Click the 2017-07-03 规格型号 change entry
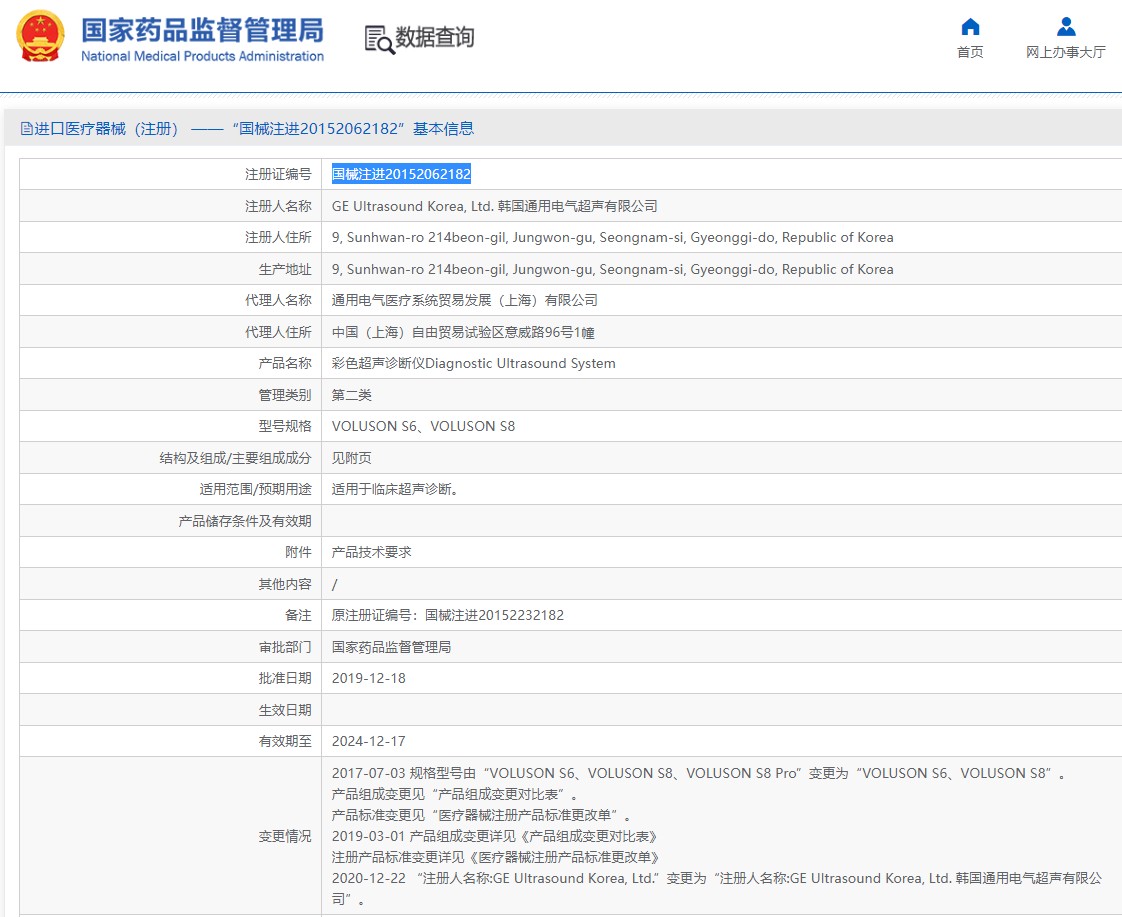The width and height of the screenshot is (1122, 917). pos(698,773)
